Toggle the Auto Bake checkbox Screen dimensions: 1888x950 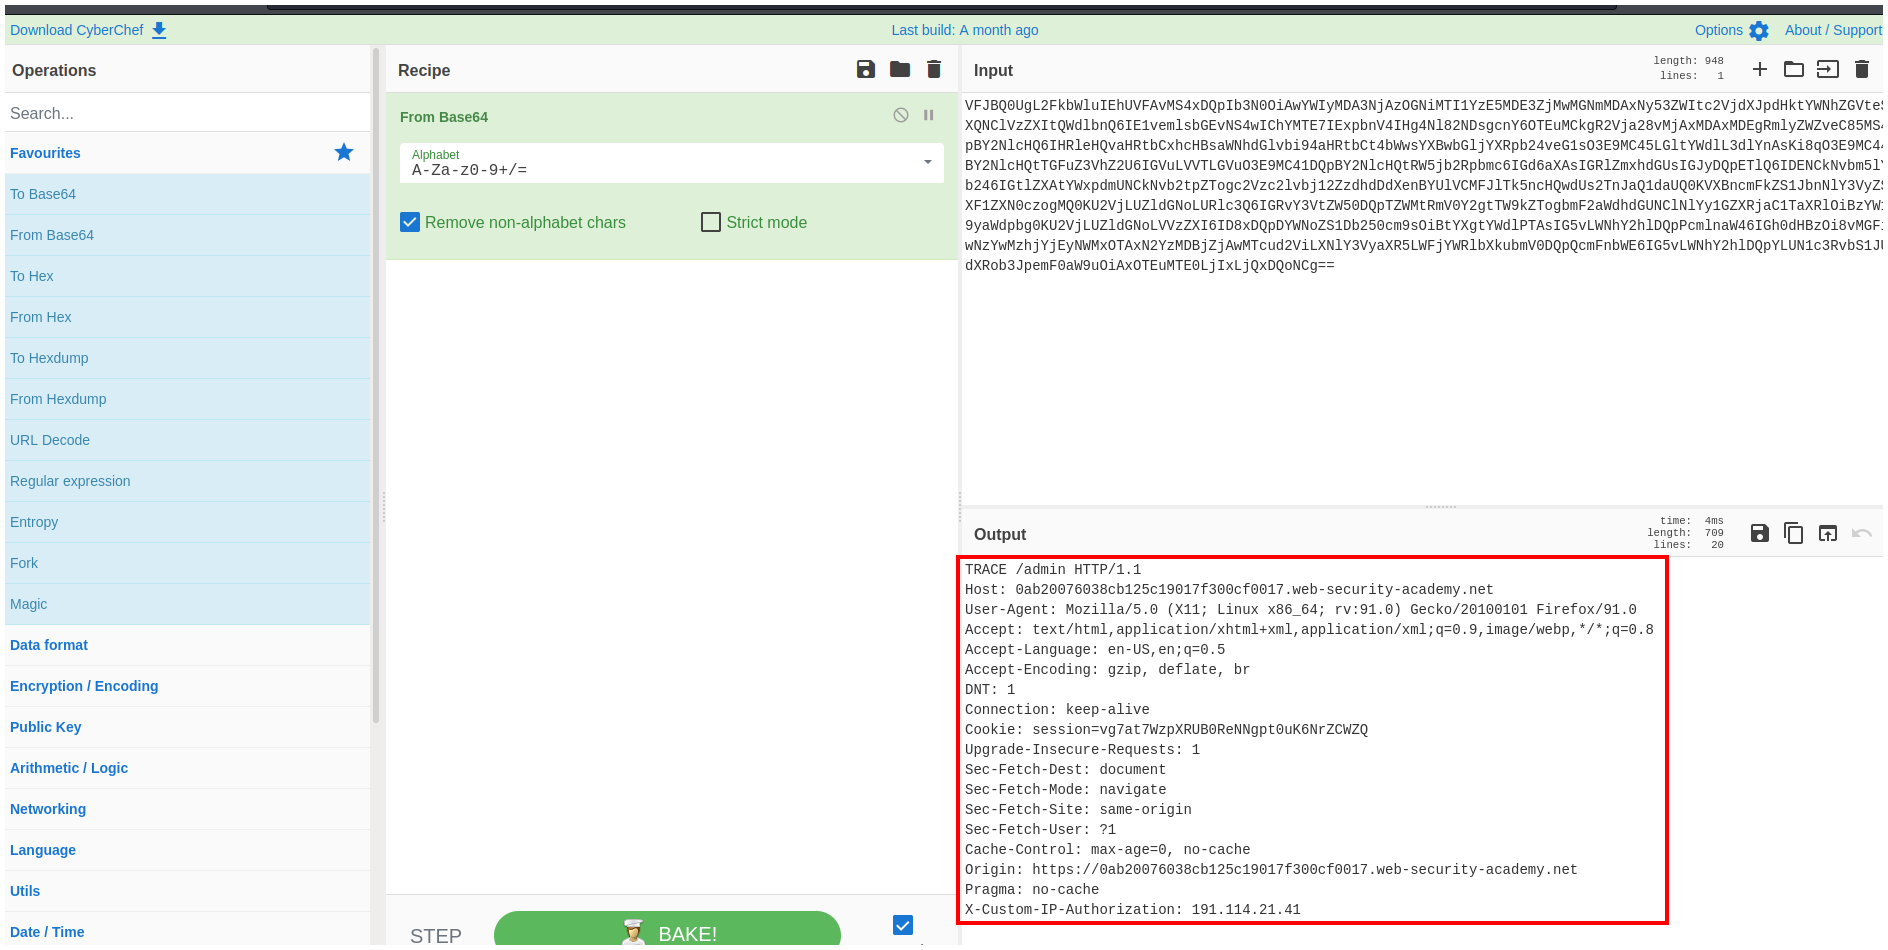click(x=903, y=925)
